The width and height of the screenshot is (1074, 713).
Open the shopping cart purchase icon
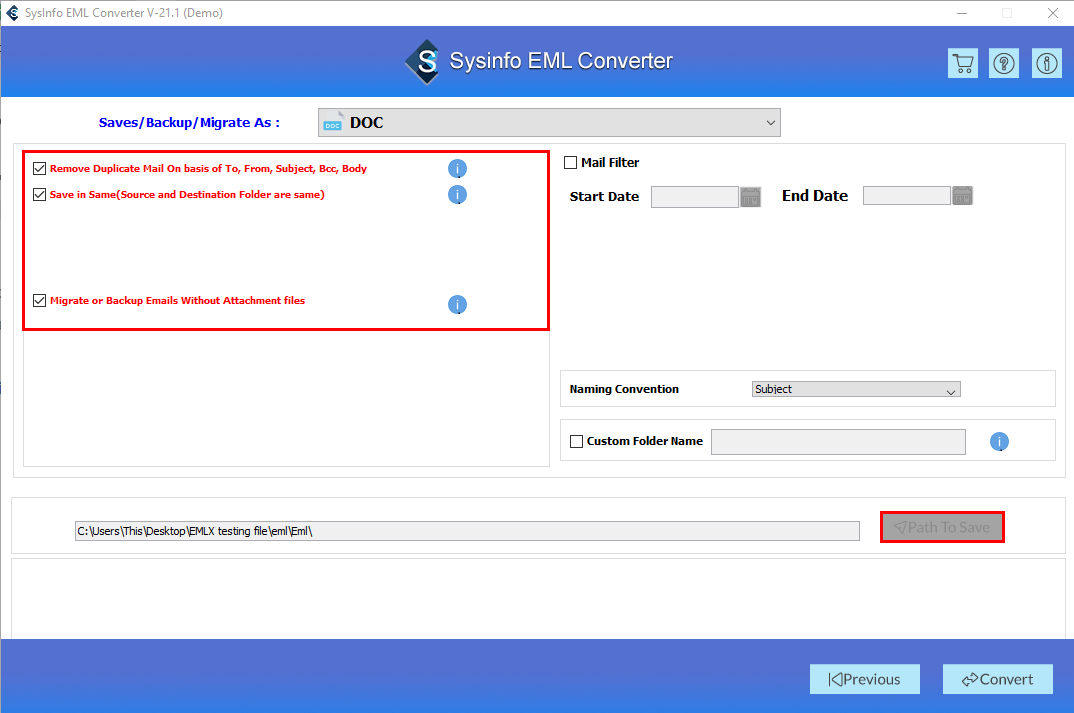[962, 62]
